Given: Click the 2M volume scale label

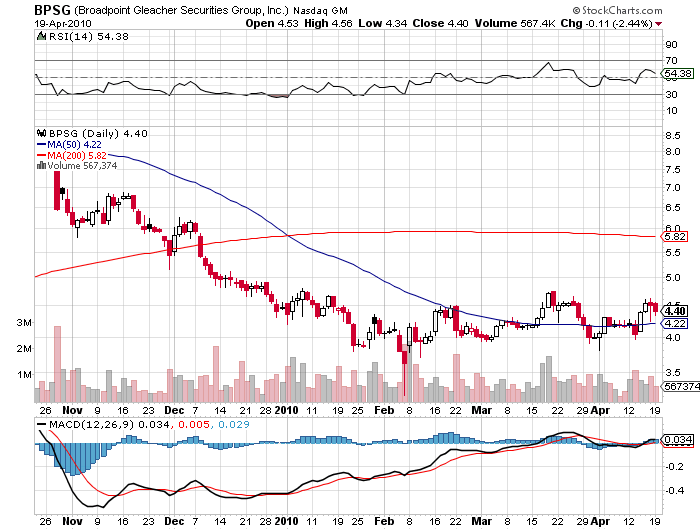Looking at the screenshot, I should pos(24,348).
